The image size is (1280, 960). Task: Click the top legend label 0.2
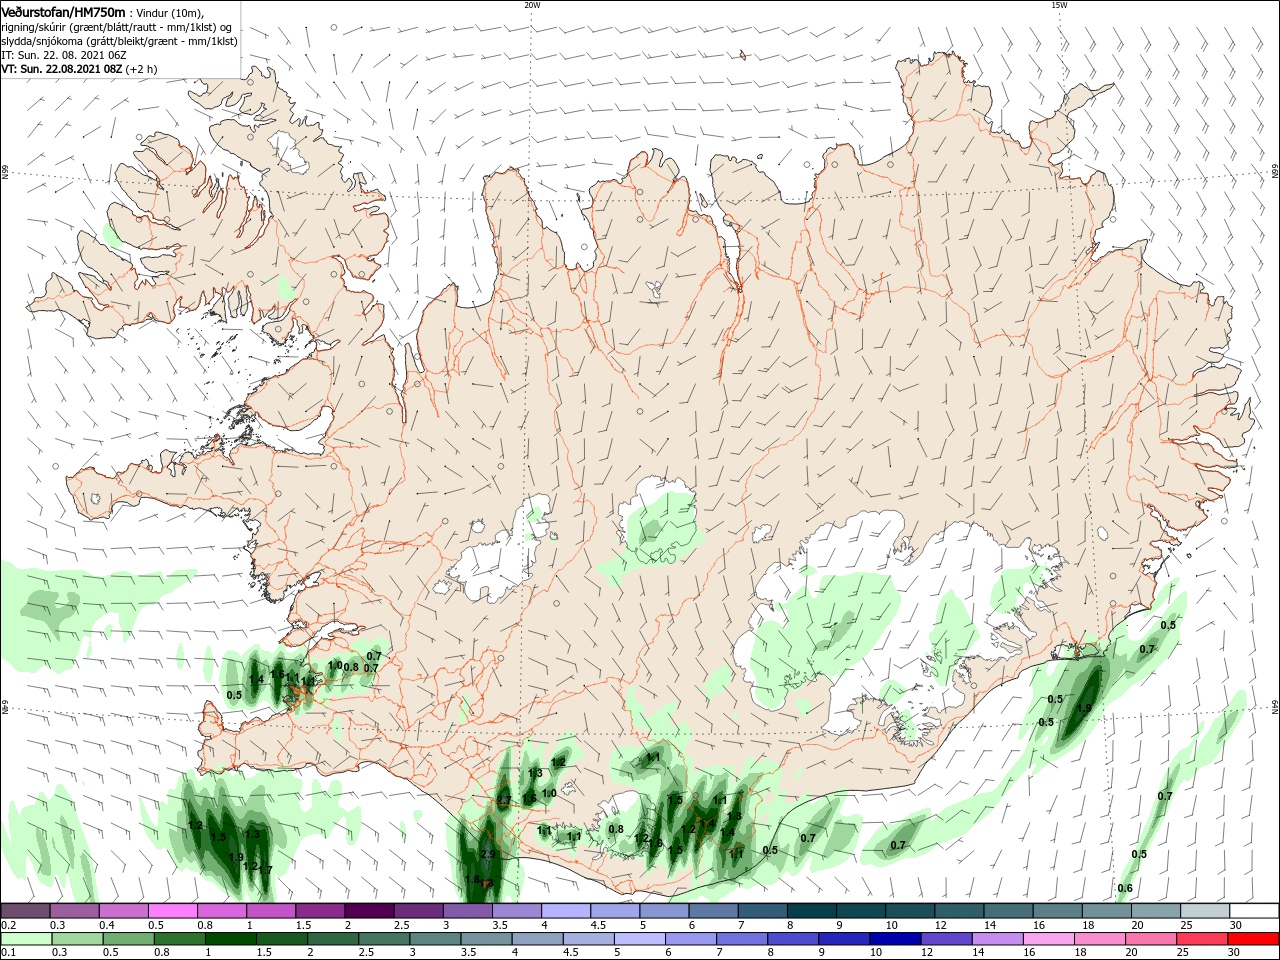(8, 926)
